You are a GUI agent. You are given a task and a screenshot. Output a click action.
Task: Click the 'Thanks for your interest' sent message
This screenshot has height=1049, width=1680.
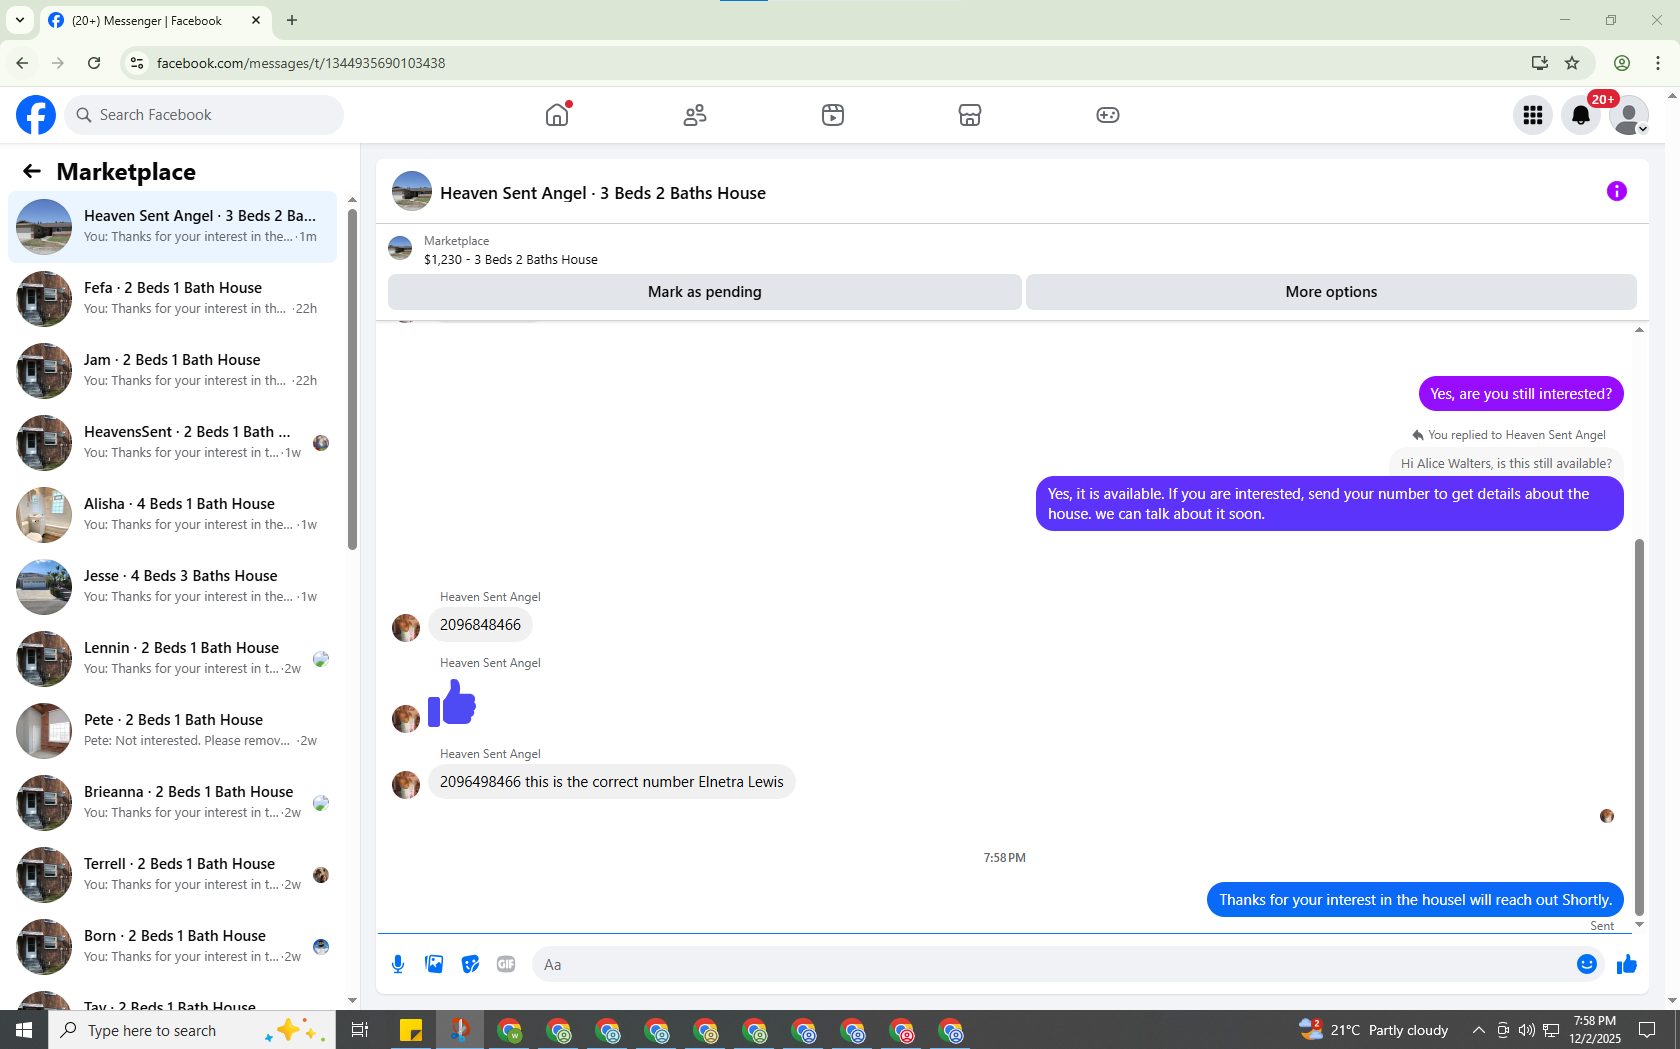[1415, 900]
